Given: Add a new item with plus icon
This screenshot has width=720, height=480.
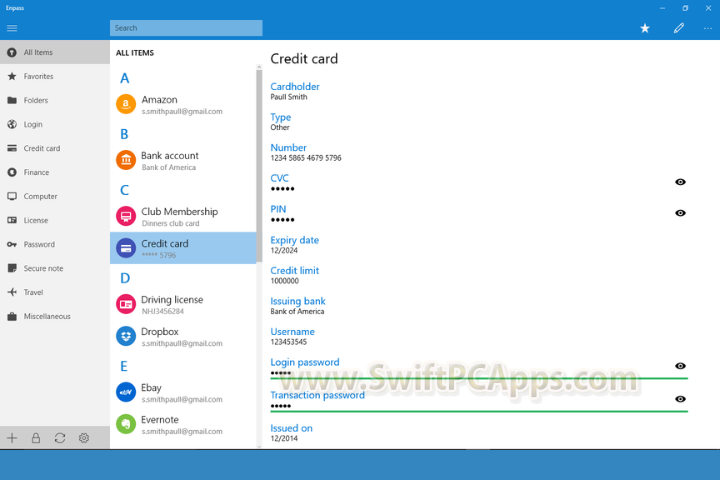Looking at the screenshot, I should point(12,438).
